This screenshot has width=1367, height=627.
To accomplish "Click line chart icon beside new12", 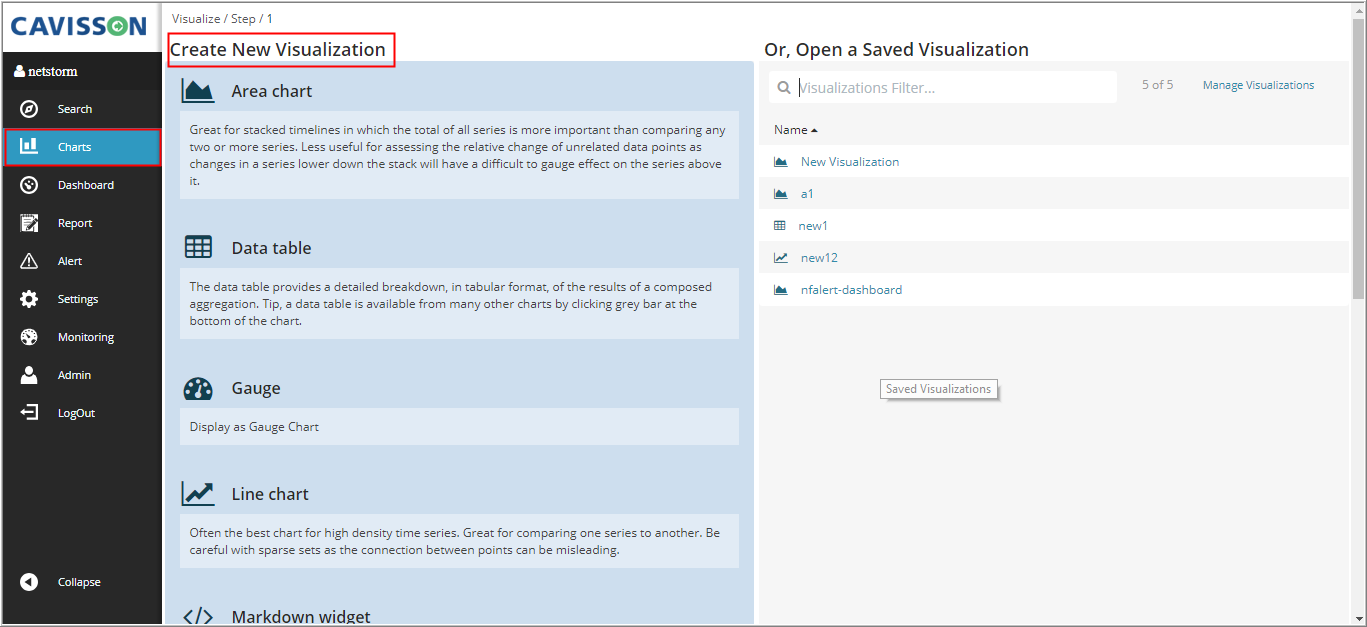I will (x=781, y=258).
